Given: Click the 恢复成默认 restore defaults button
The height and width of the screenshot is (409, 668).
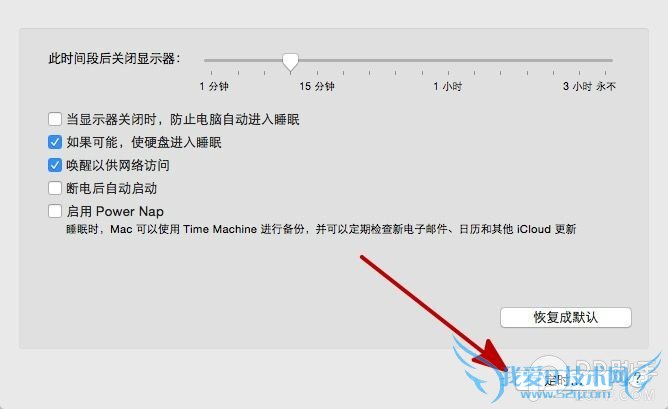Looking at the screenshot, I should click(566, 317).
